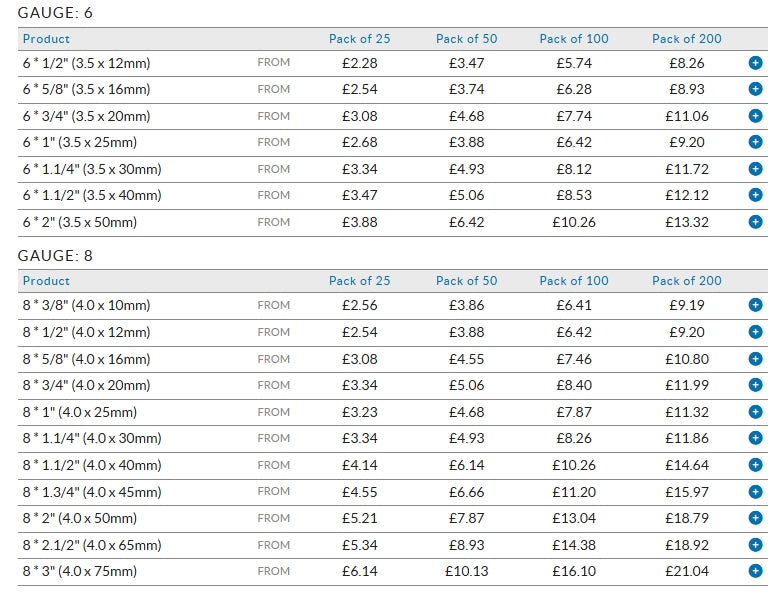The height and width of the screenshot is (593, 781).
Task: Click plus icon for 8 * 1" screws
Action: [755, 412]
